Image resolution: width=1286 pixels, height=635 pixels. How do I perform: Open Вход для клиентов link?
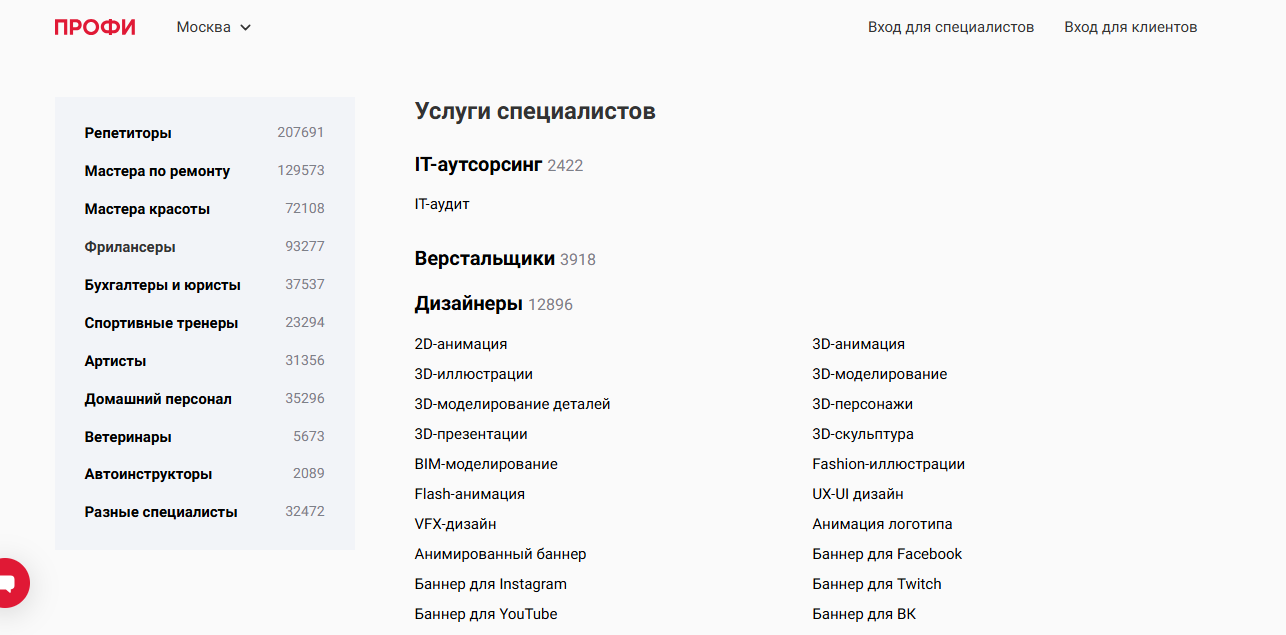click(1130, 27)
